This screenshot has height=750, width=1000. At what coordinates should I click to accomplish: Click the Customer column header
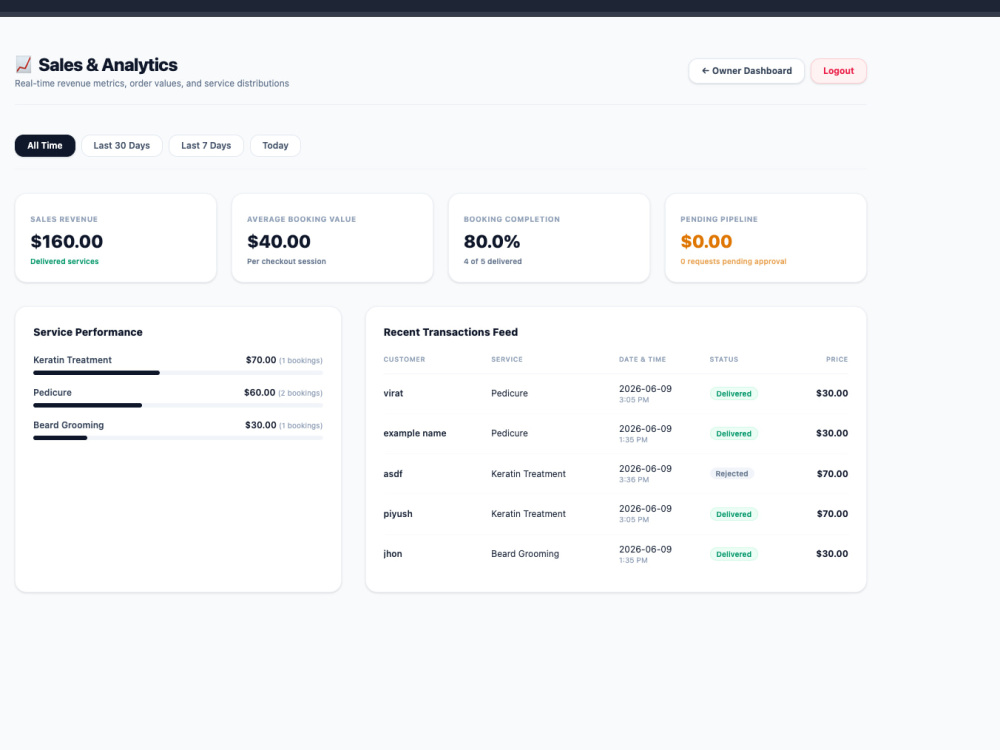(404, 359)
